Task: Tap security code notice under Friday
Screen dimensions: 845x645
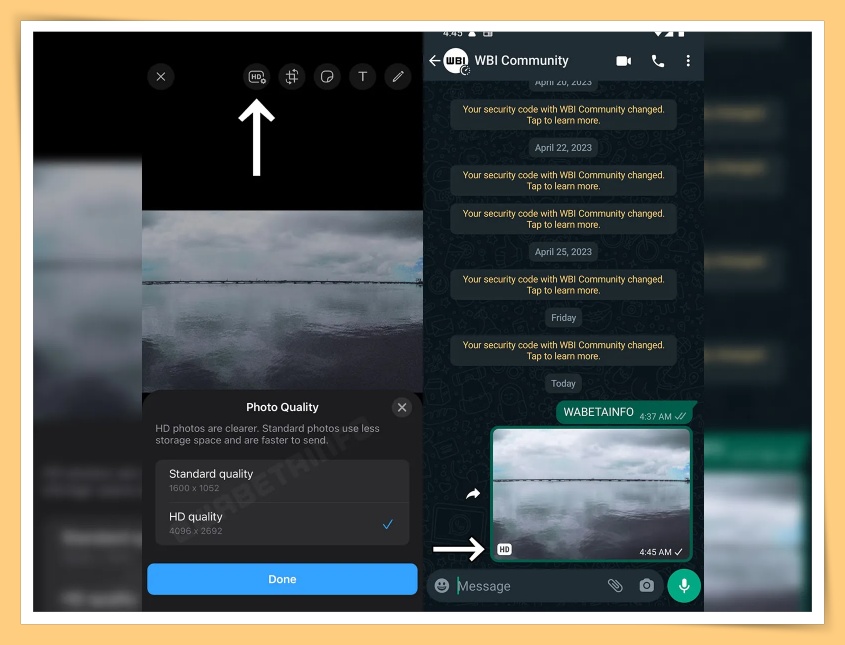Action: (x=563, y=350)
